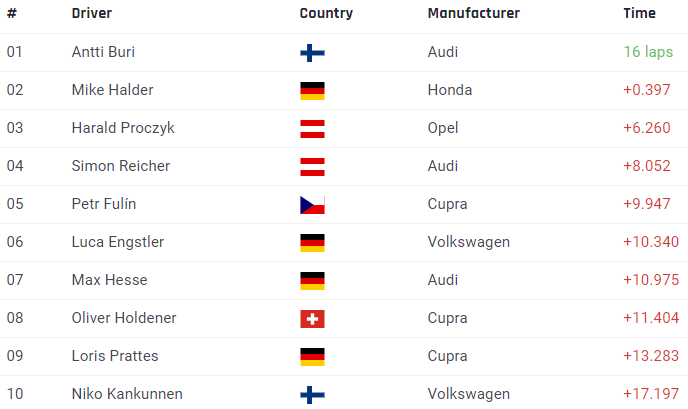Click the Austrian flag next to Harald Proczyk

312,129
